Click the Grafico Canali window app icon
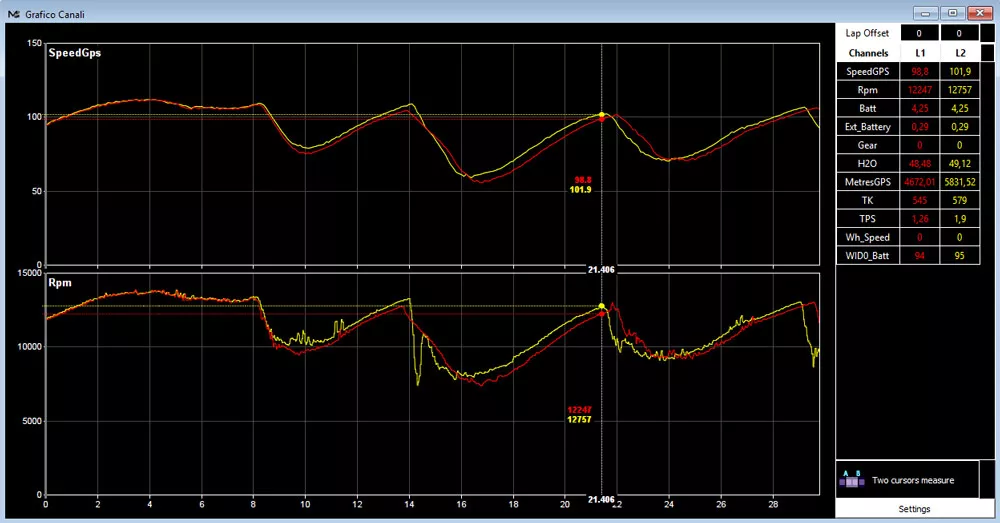The width and height of the screenshot is (1000, 523). coord(13,14)
